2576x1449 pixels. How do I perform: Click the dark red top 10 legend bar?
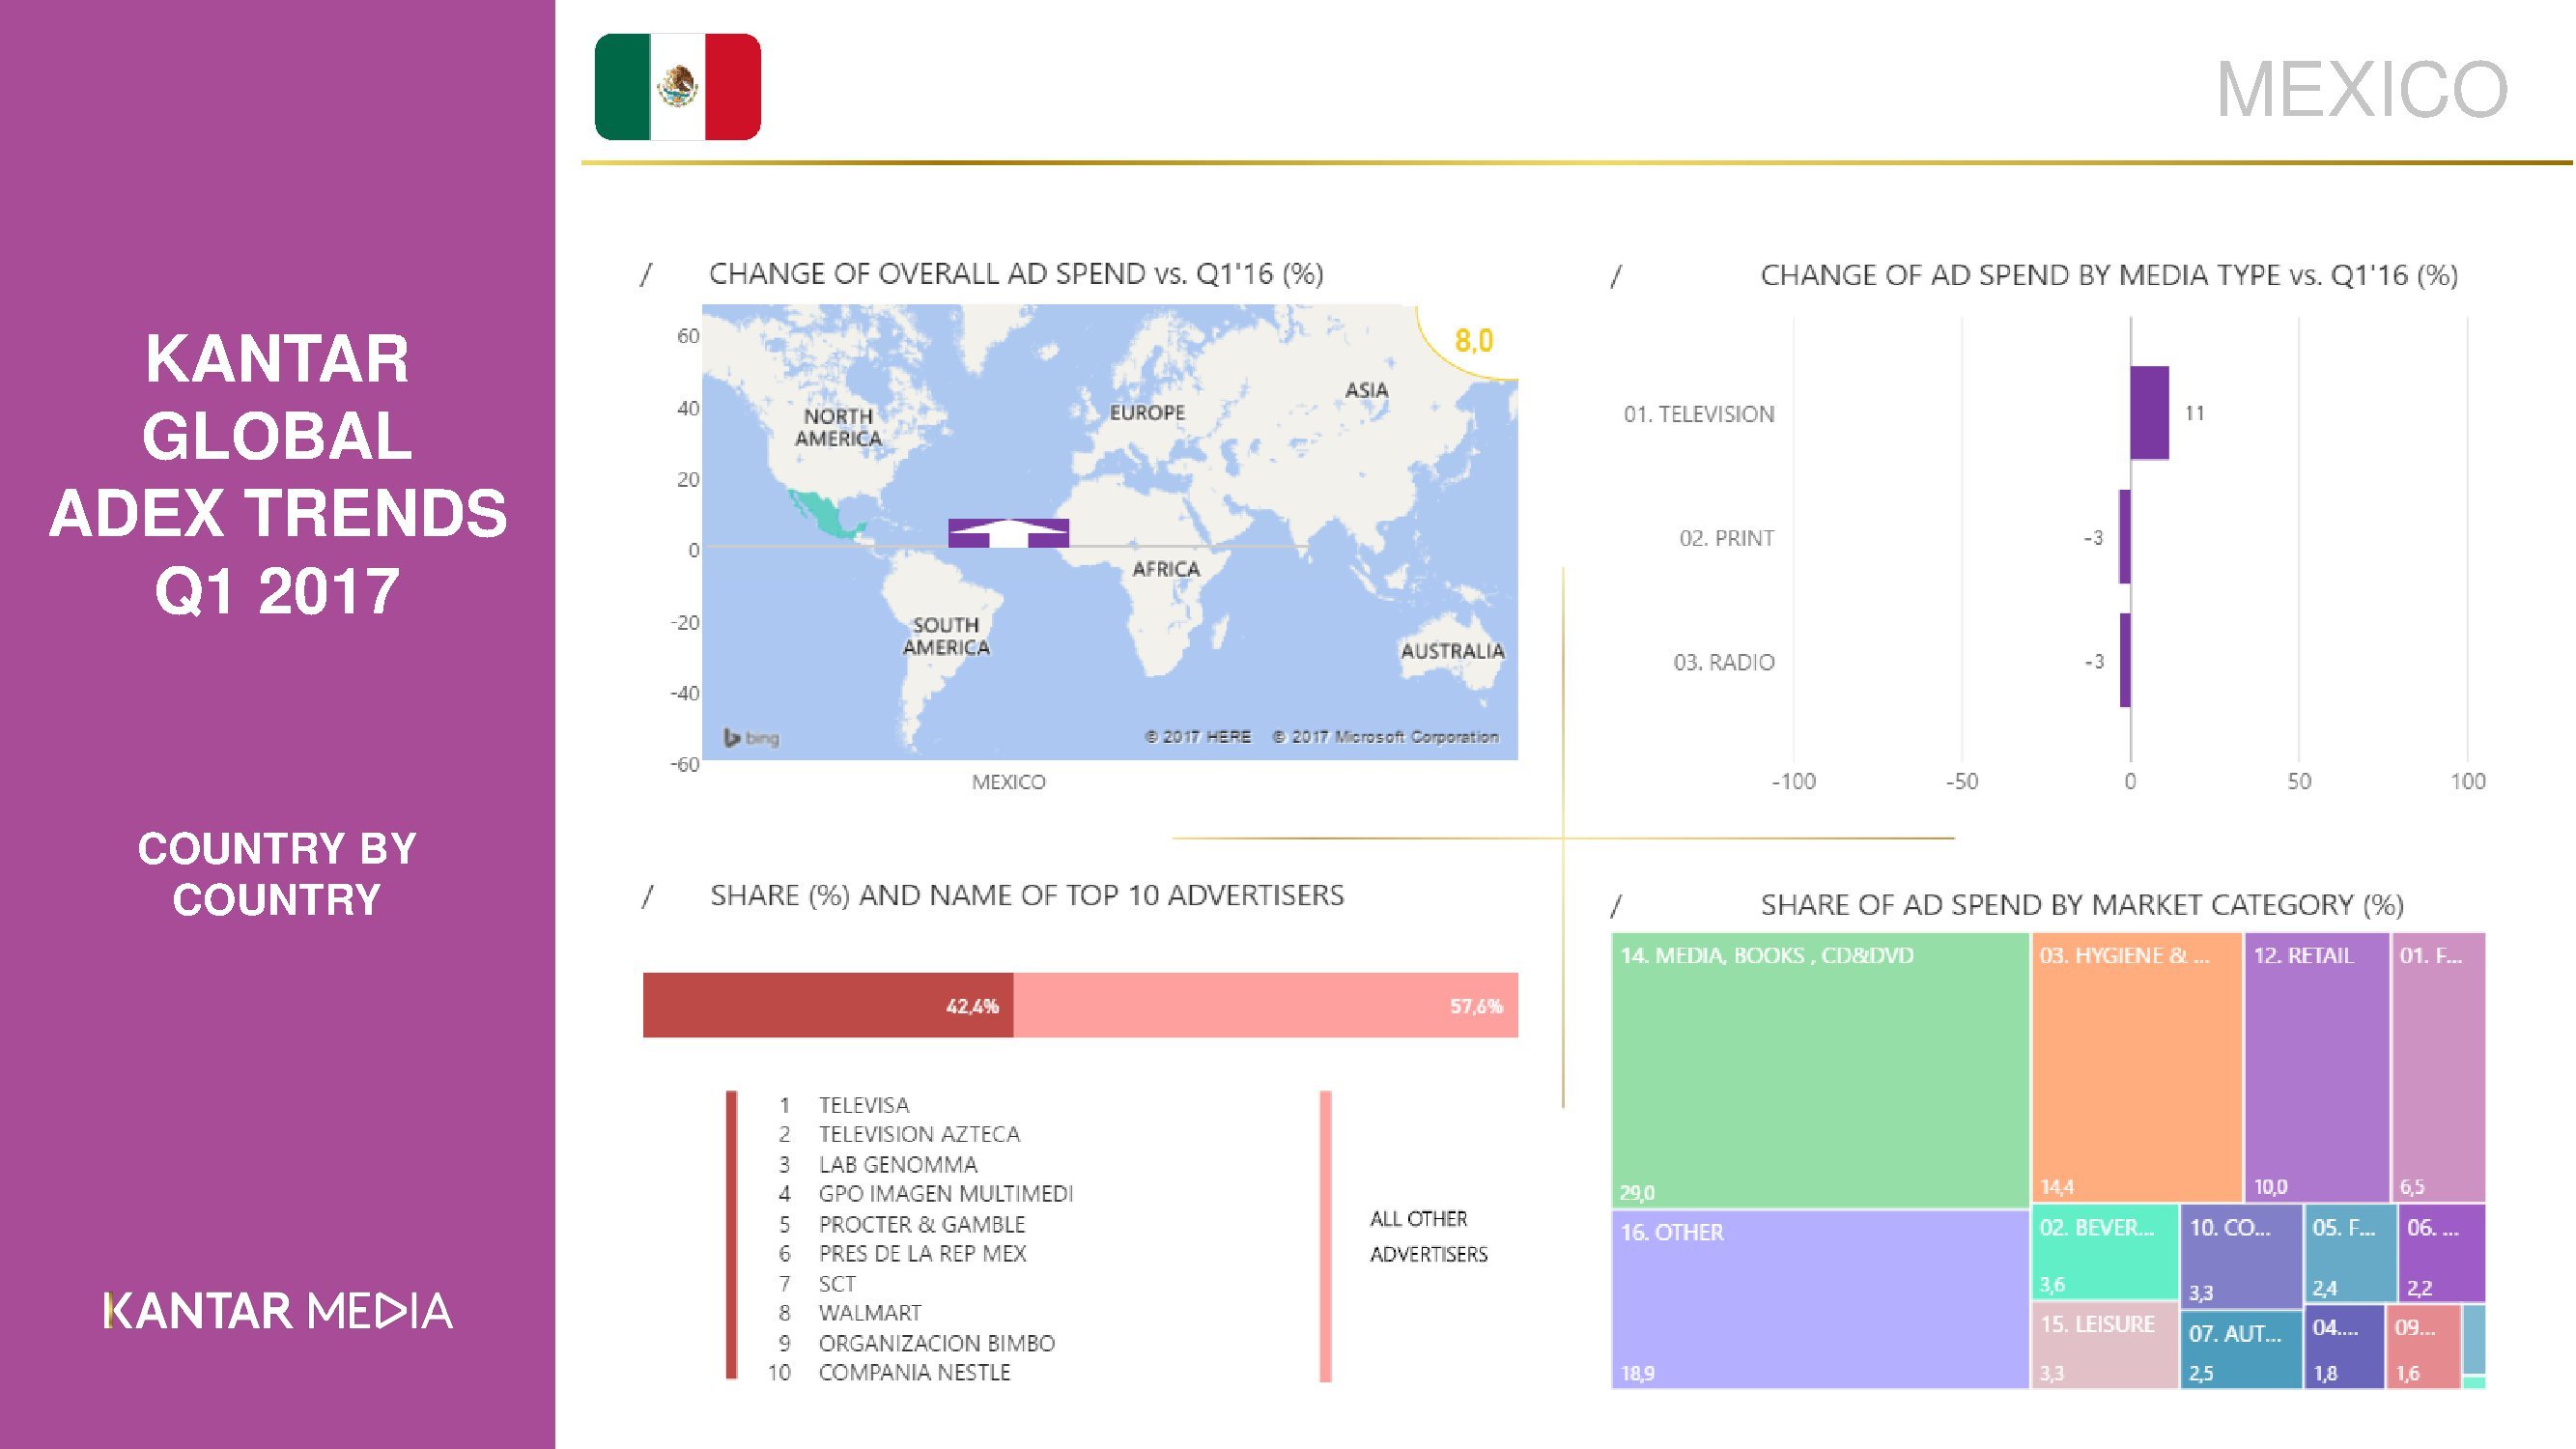click(x=732, y=1236)
